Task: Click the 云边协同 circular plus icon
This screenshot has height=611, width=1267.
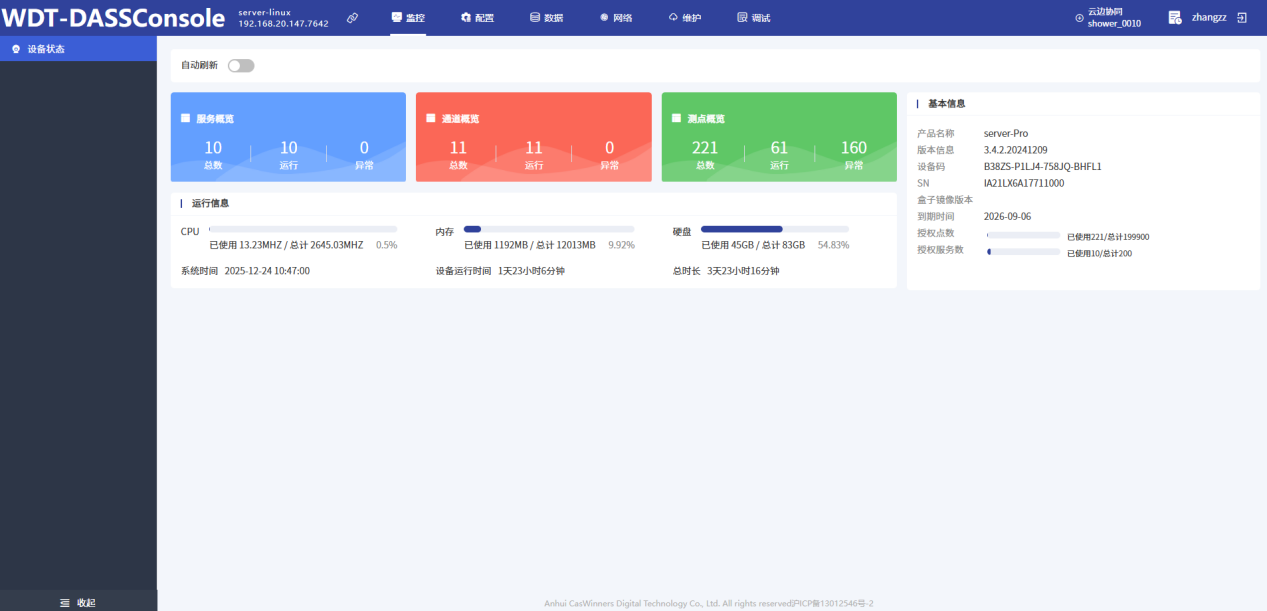Action: (1079, 18)
